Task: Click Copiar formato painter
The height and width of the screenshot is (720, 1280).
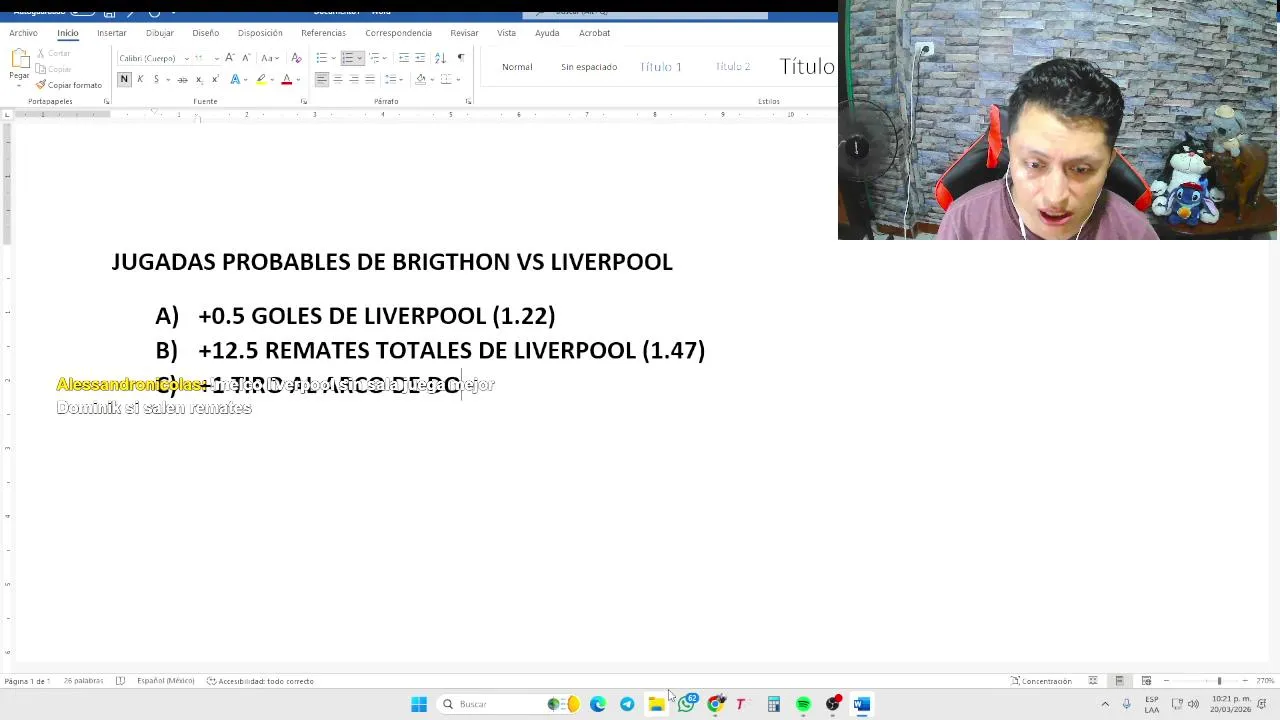Action: [x=68, y=85]
